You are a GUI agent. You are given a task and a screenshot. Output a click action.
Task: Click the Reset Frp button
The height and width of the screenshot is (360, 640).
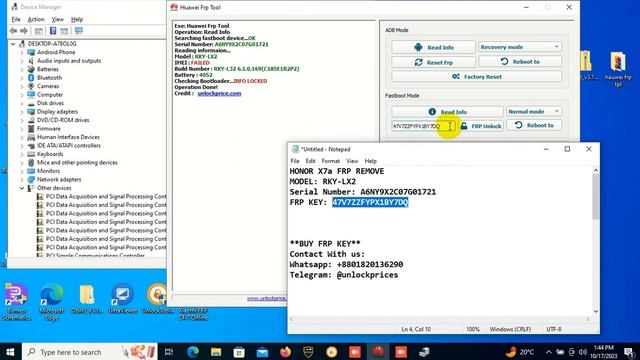433,62
